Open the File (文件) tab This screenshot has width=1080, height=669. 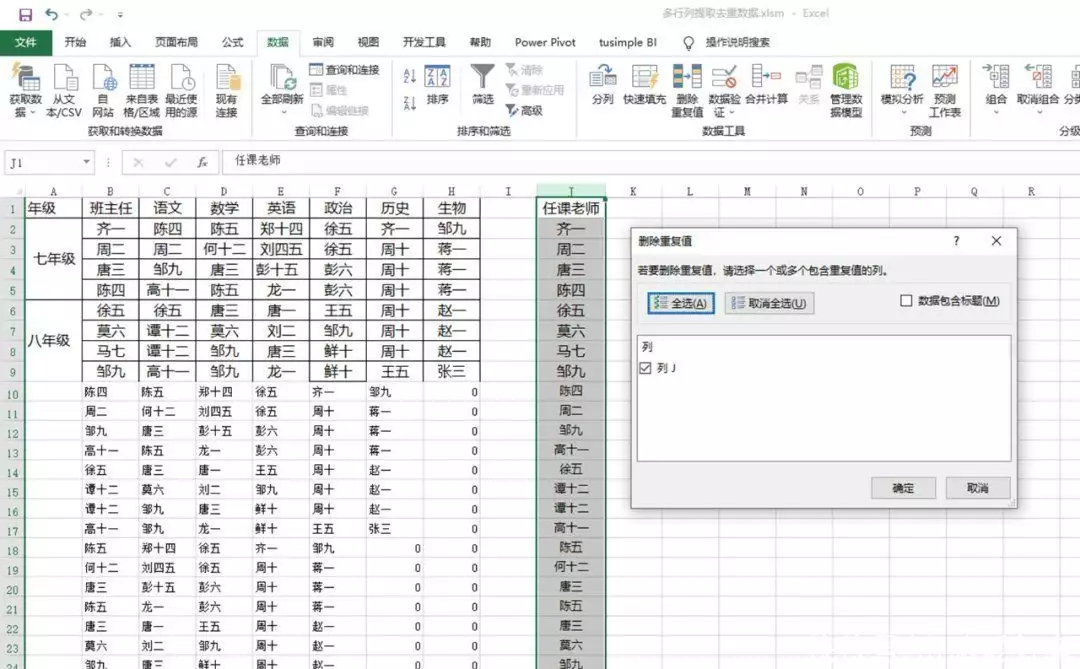[x=25, y=43]
